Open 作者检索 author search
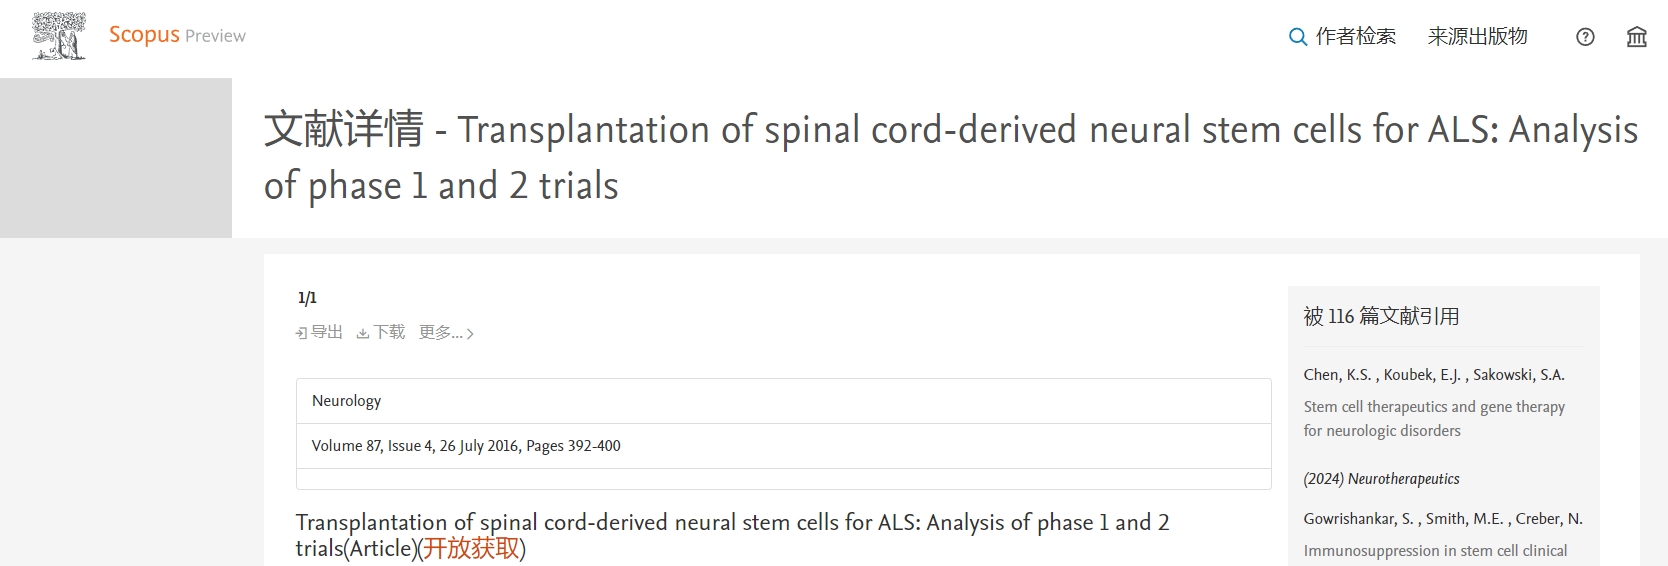 (x=1355, y=37)
